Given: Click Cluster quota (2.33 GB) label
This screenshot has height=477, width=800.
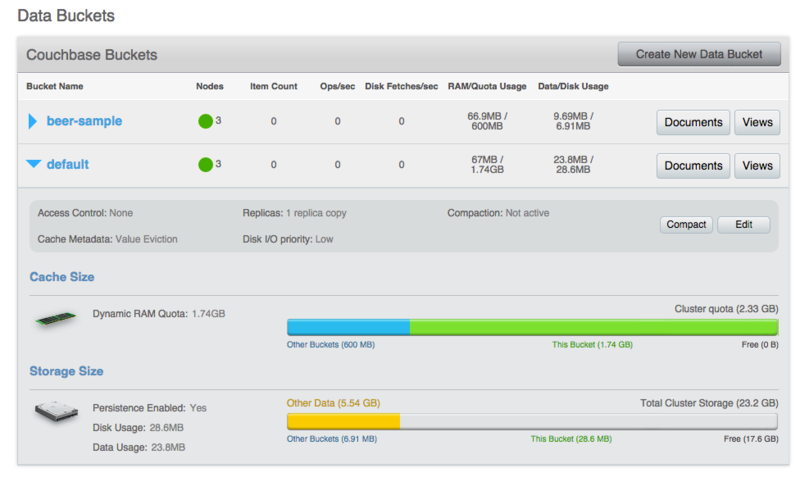Looking at the screenshot, I should [x=726, y=309].
